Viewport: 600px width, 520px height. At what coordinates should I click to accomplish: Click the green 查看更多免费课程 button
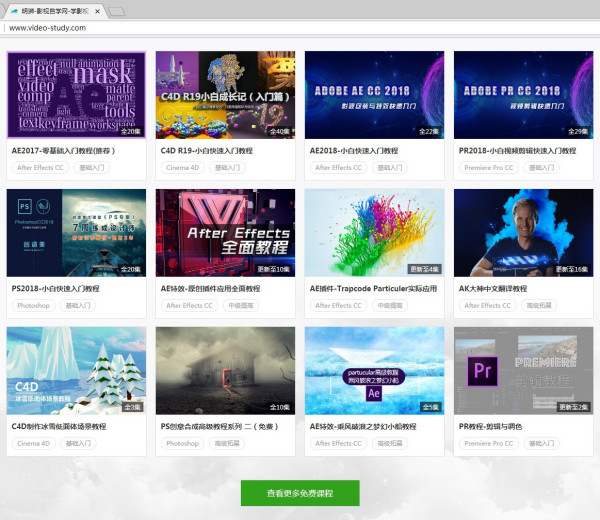pyautogui.click(x=300, y=493)
